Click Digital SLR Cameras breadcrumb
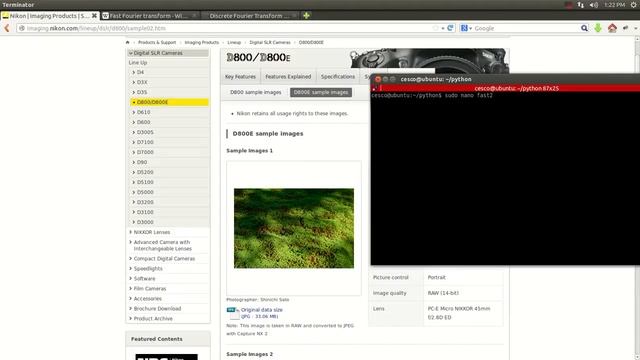The image size is (640, 360). [270, 42]
